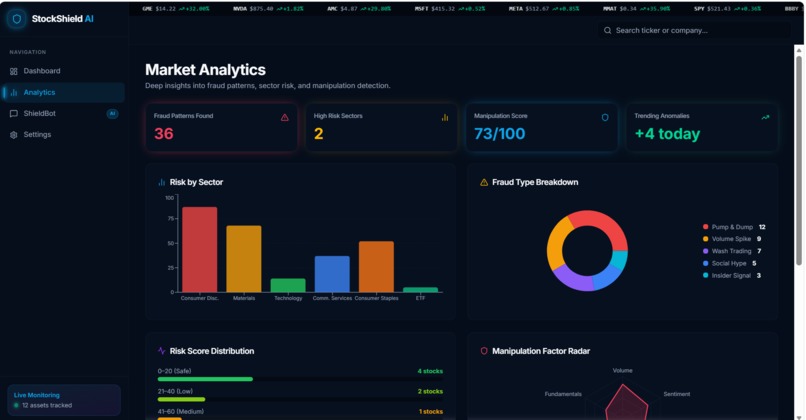Image resolution: width=806 pixels, height=420 pixels.
Task: Click the green live status dot
Action: point(16,406)
